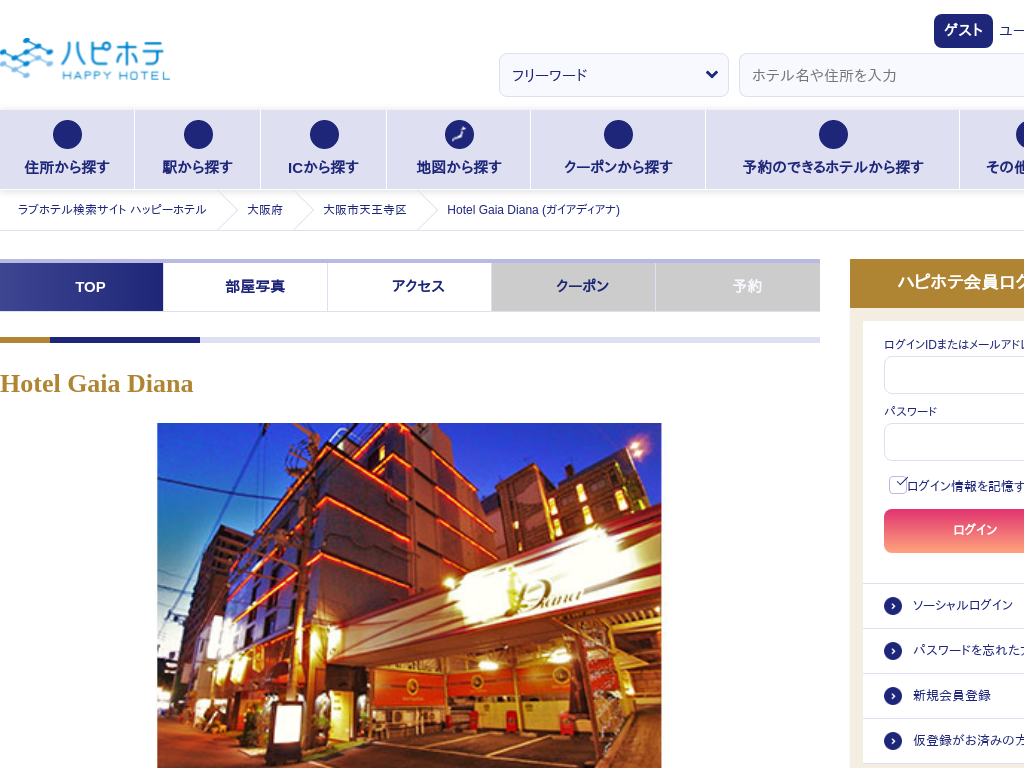Select the 予約 tab
Viewport: 1024px width, 768px height.
738,287
